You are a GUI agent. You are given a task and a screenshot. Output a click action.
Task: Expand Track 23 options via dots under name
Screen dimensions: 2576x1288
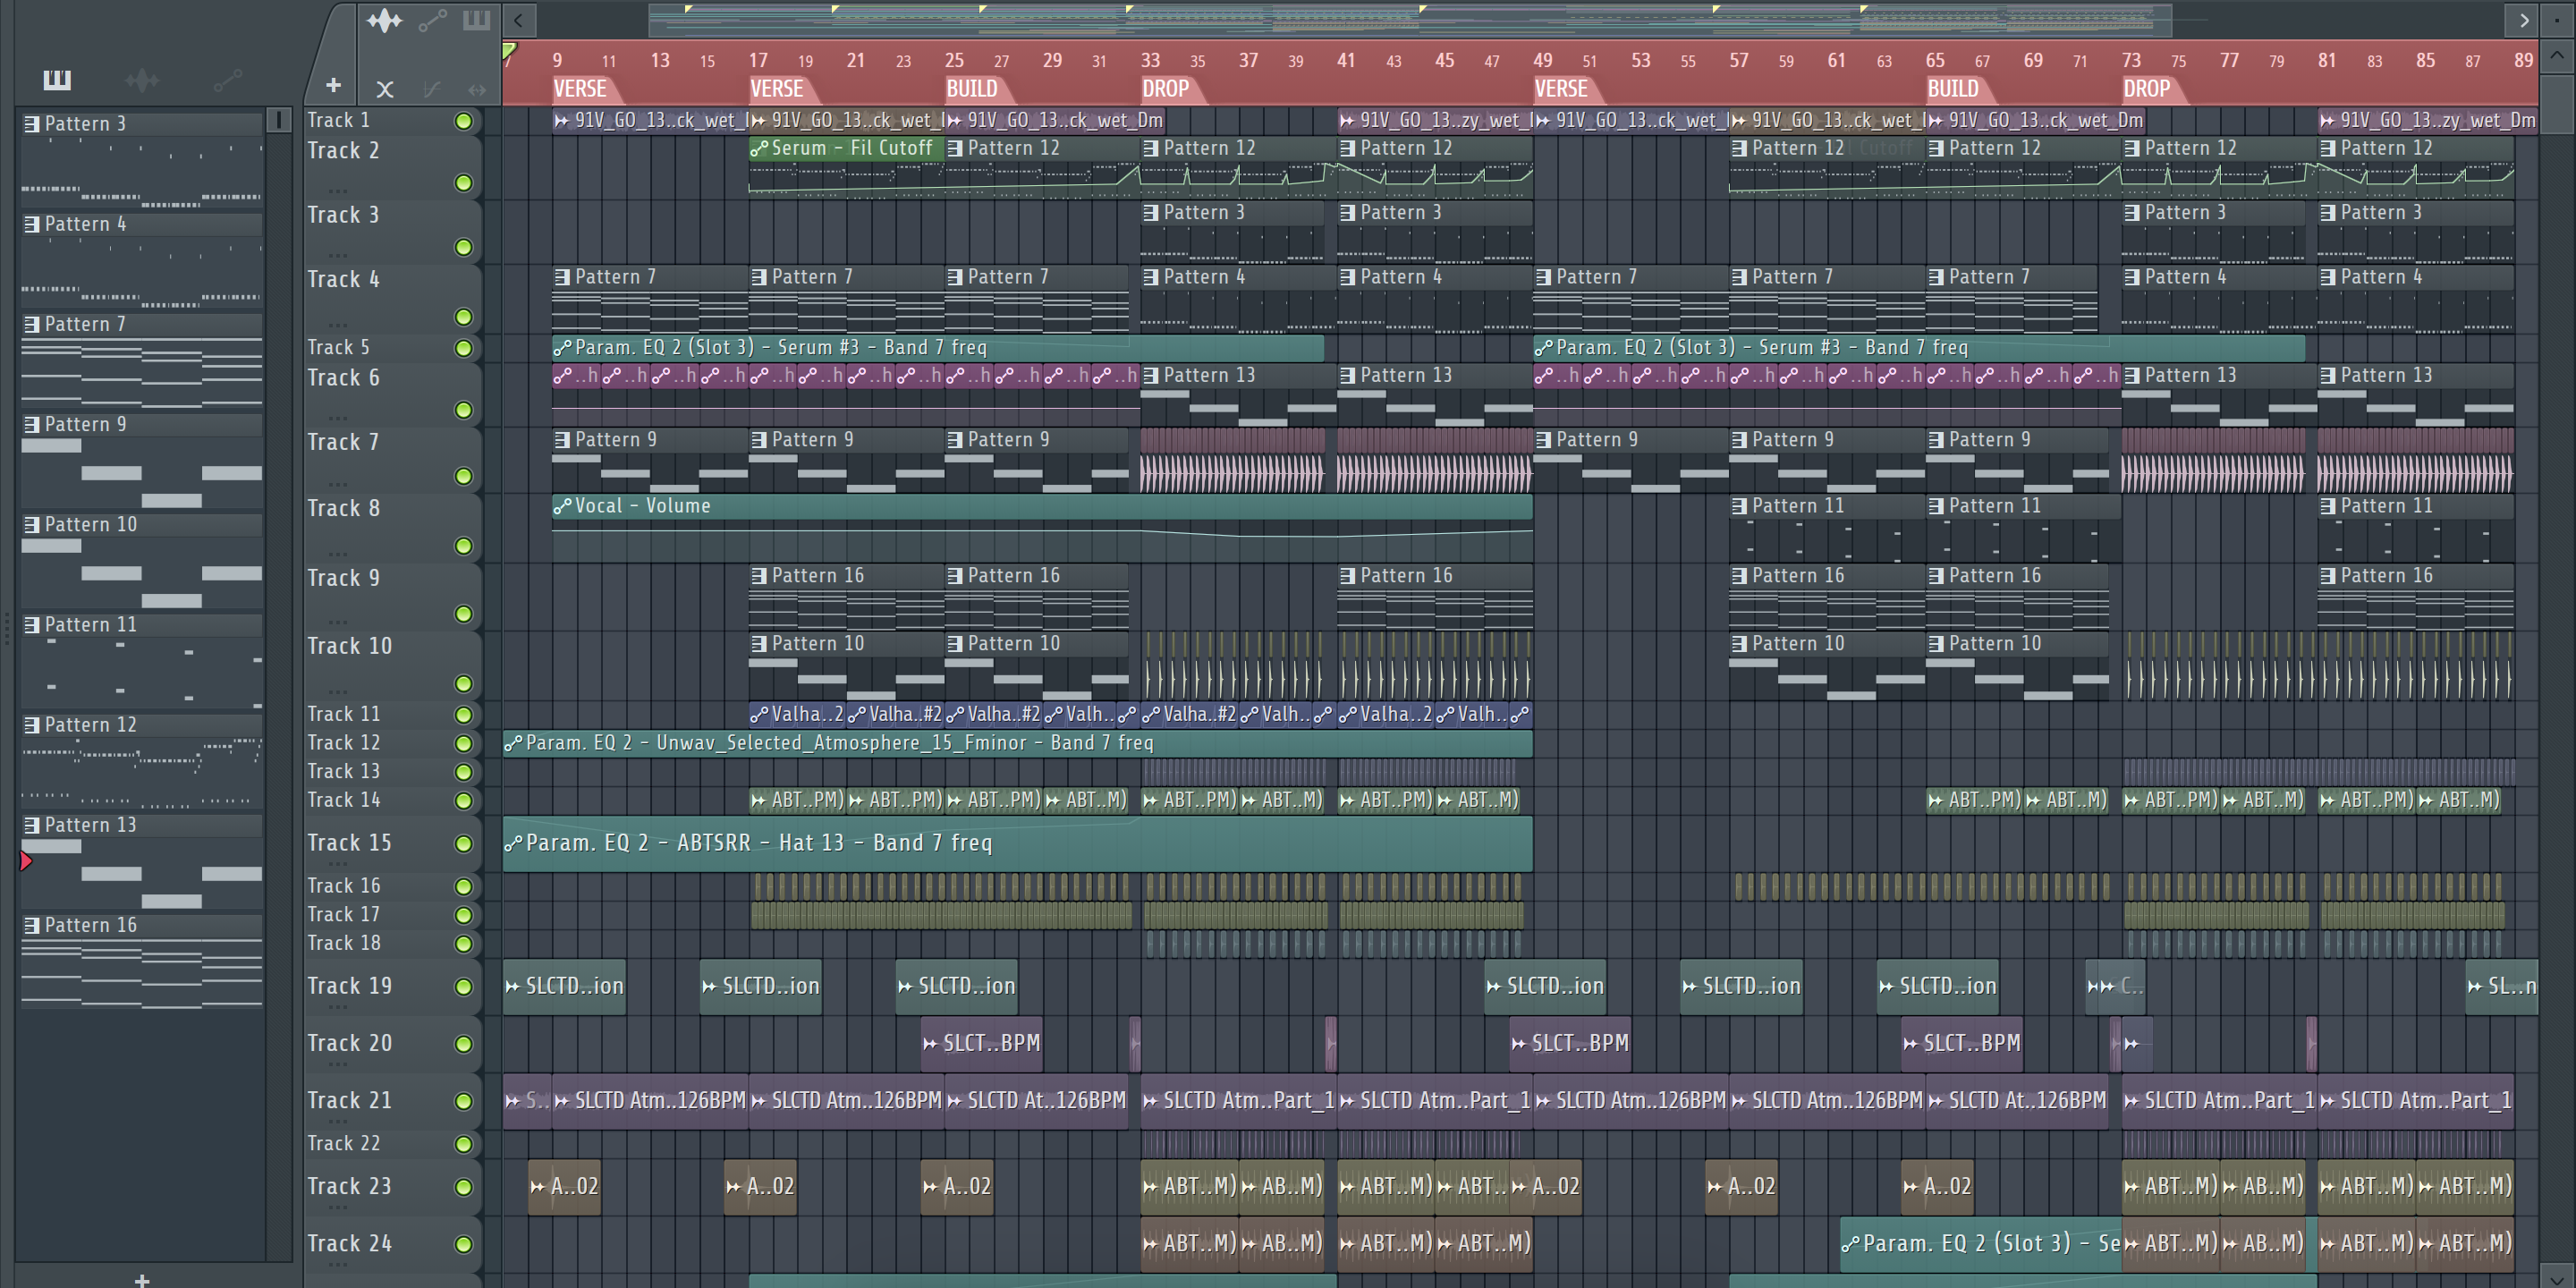[339, 1207]
